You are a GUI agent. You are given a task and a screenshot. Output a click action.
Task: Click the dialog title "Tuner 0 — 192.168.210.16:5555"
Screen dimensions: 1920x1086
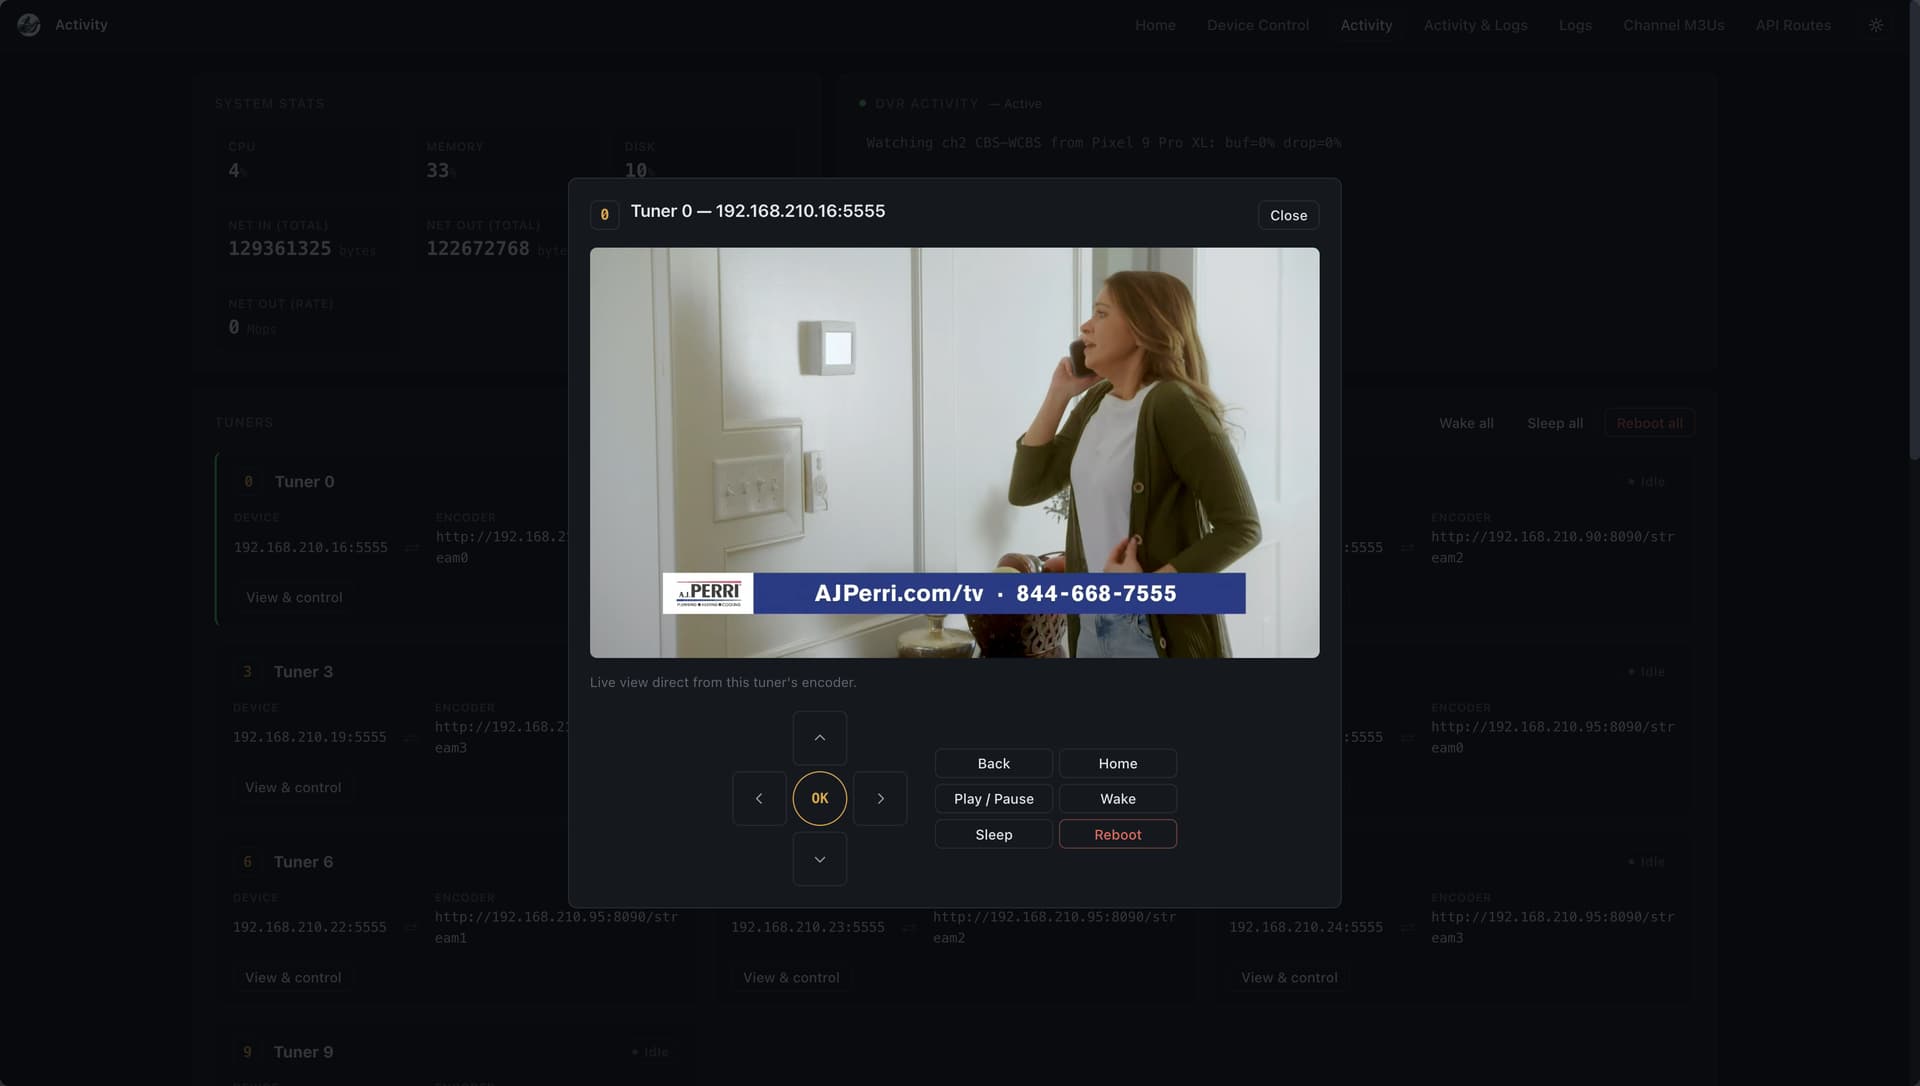pos(758,211)
